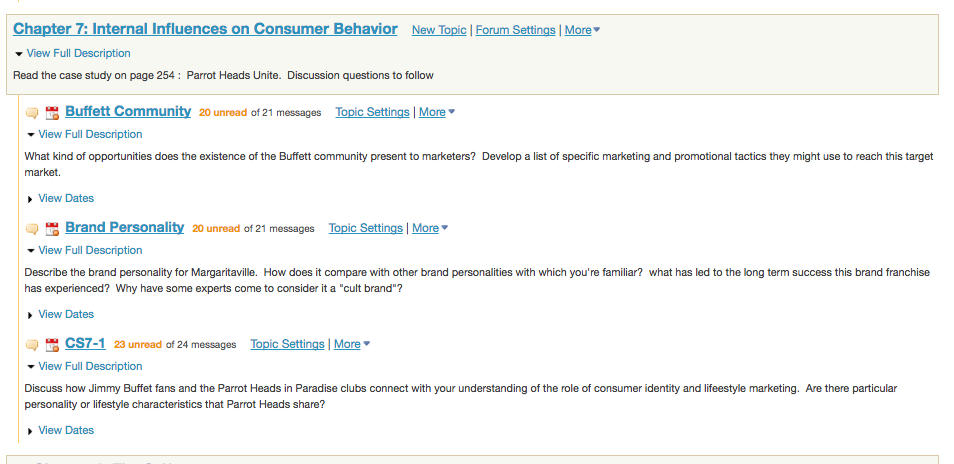Viewport: 954px width, 464px height.
Task: Click speech bubble icon beside Buffett Community
Action: (x=32, y=113)
